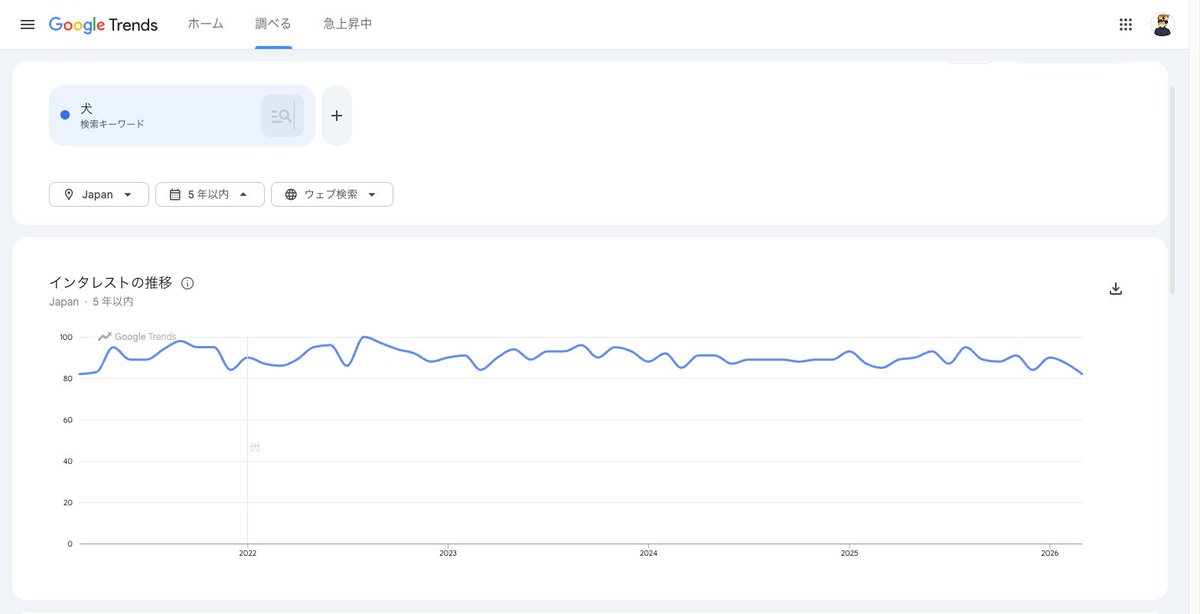Switch to the 急上昇中 tab

(348, 24)
